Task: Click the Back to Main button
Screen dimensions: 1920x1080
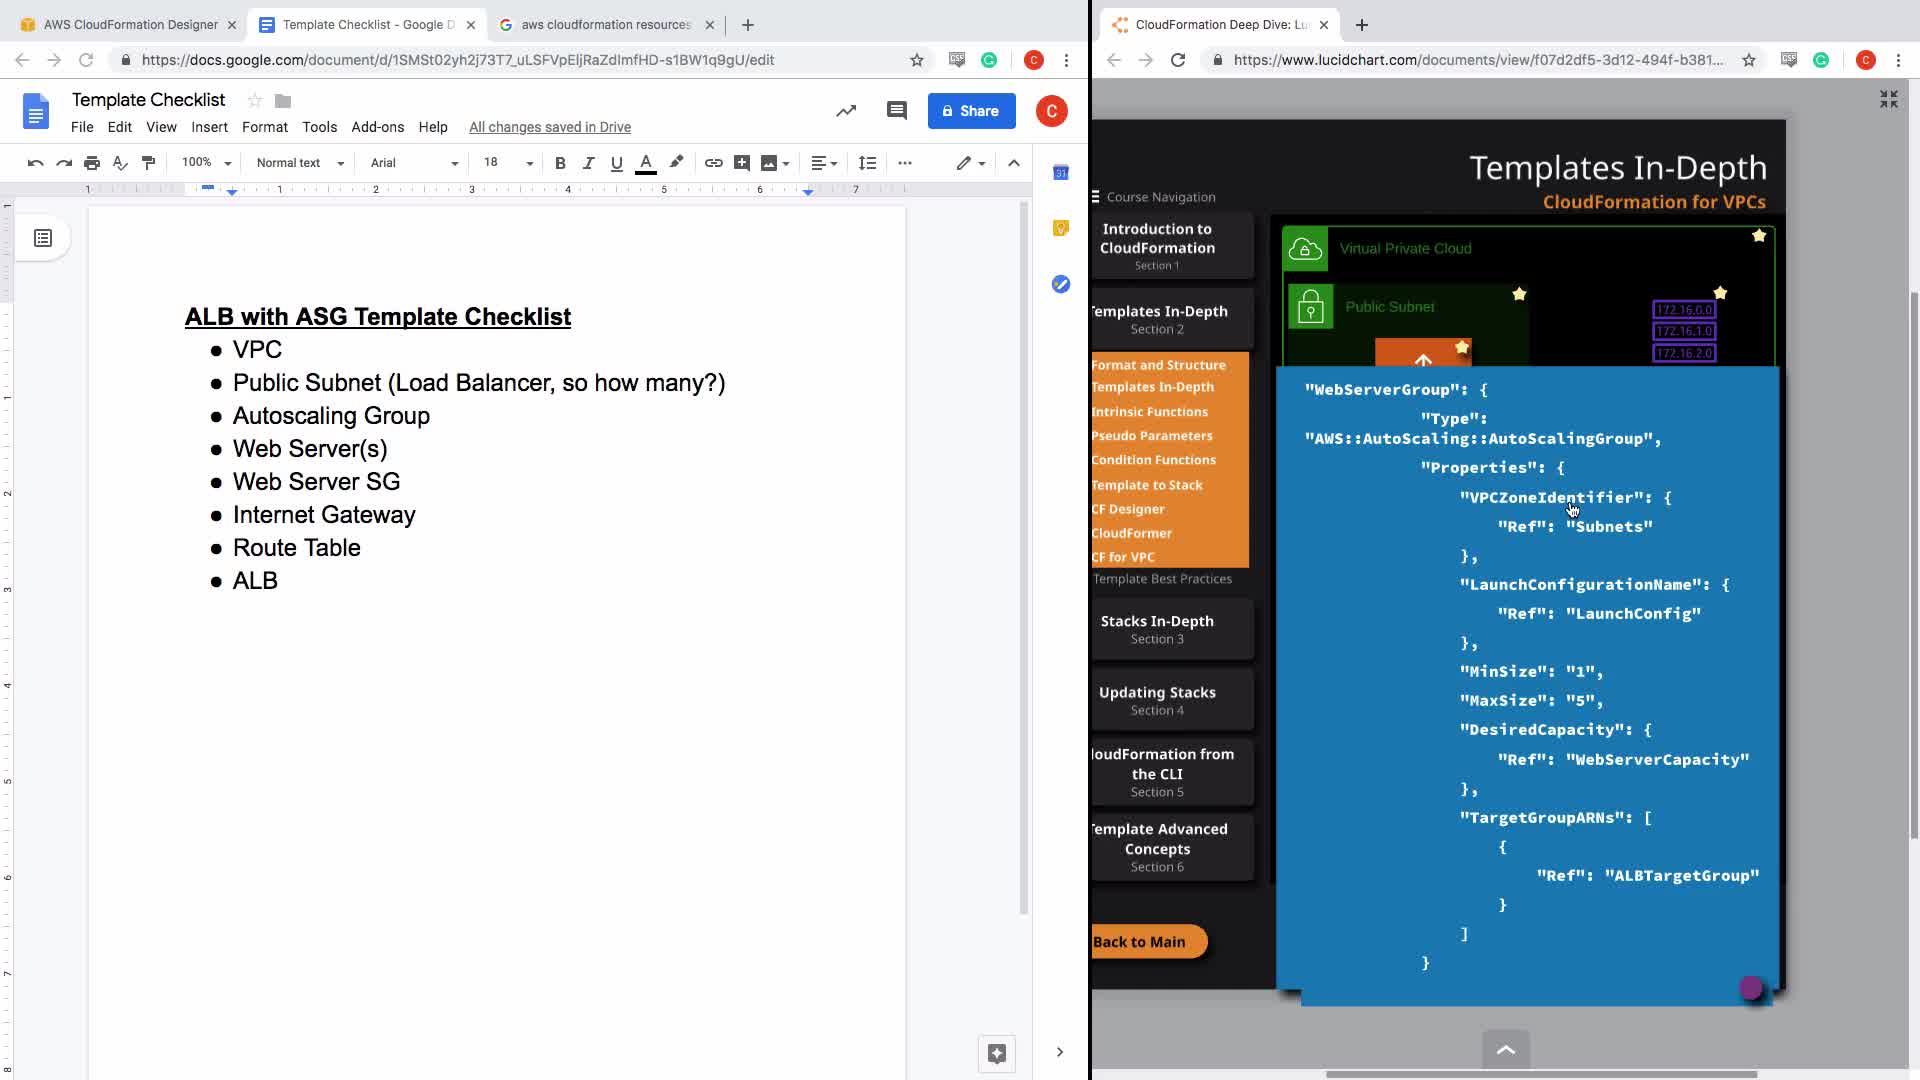Action: [1142, 942]
